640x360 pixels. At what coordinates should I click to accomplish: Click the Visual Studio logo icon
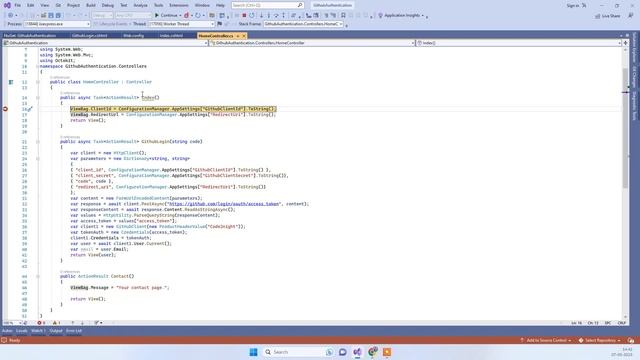click(7, 5)
